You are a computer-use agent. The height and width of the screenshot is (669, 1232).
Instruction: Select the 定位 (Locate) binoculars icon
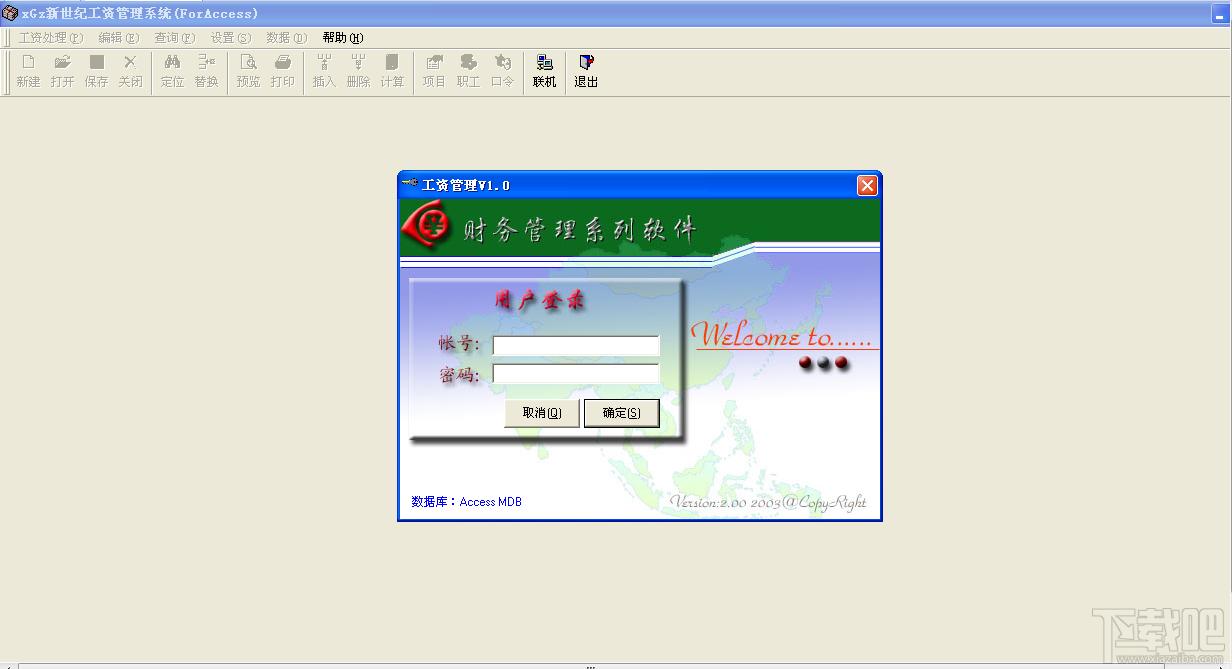pos(172,71)
